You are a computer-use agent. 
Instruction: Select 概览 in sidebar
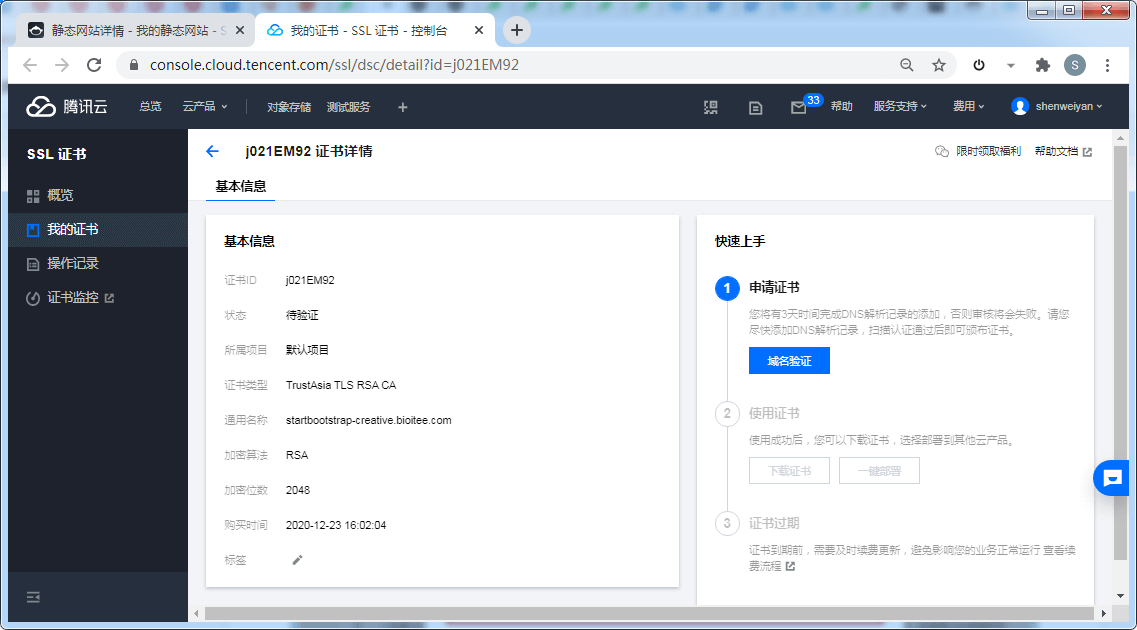coord(98,196)
